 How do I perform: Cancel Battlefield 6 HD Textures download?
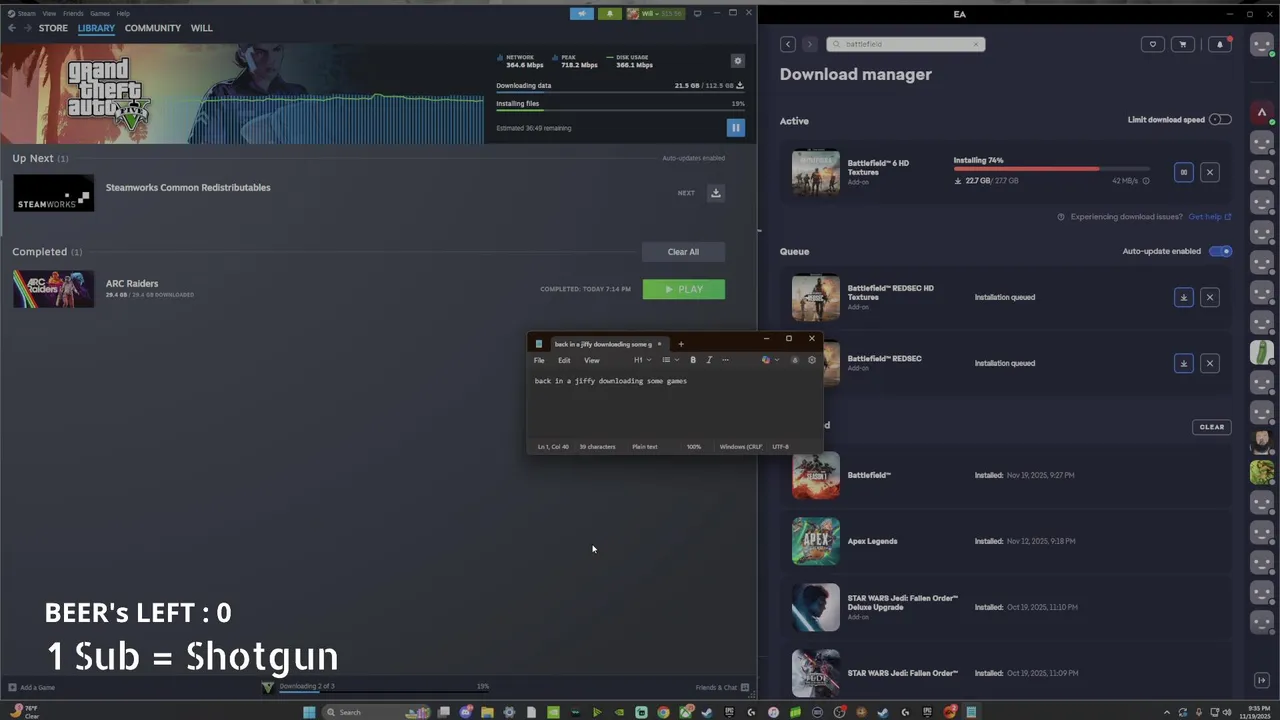1209,172
